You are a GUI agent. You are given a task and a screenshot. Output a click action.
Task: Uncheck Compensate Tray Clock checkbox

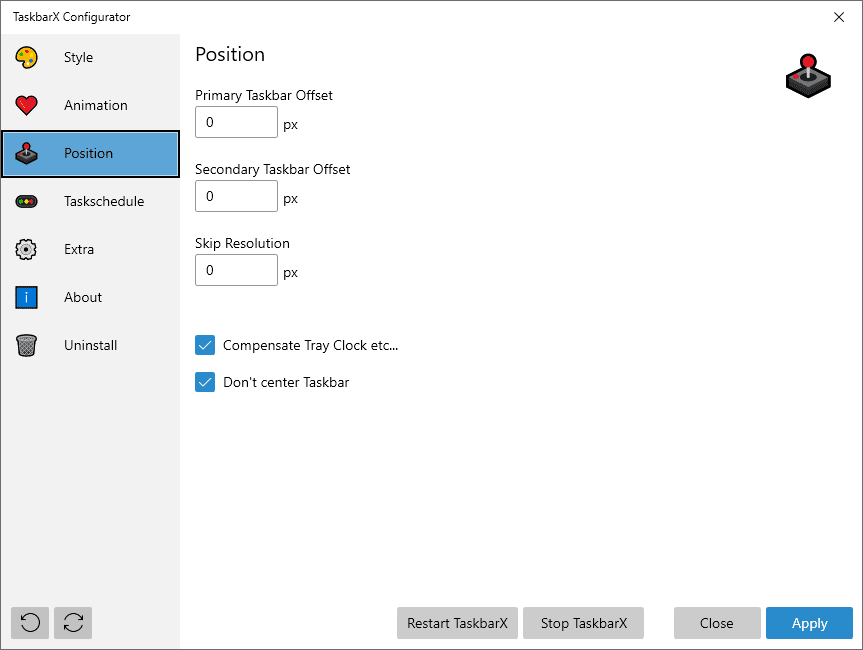(x=205, y=345)
